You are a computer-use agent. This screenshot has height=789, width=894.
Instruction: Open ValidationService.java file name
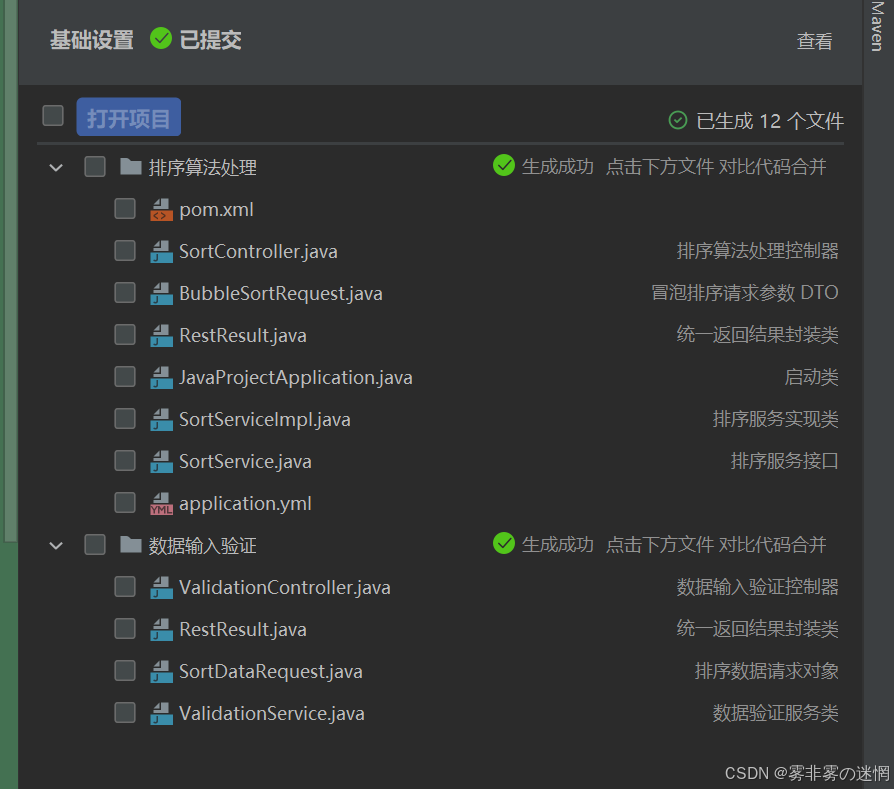[271, 713]
